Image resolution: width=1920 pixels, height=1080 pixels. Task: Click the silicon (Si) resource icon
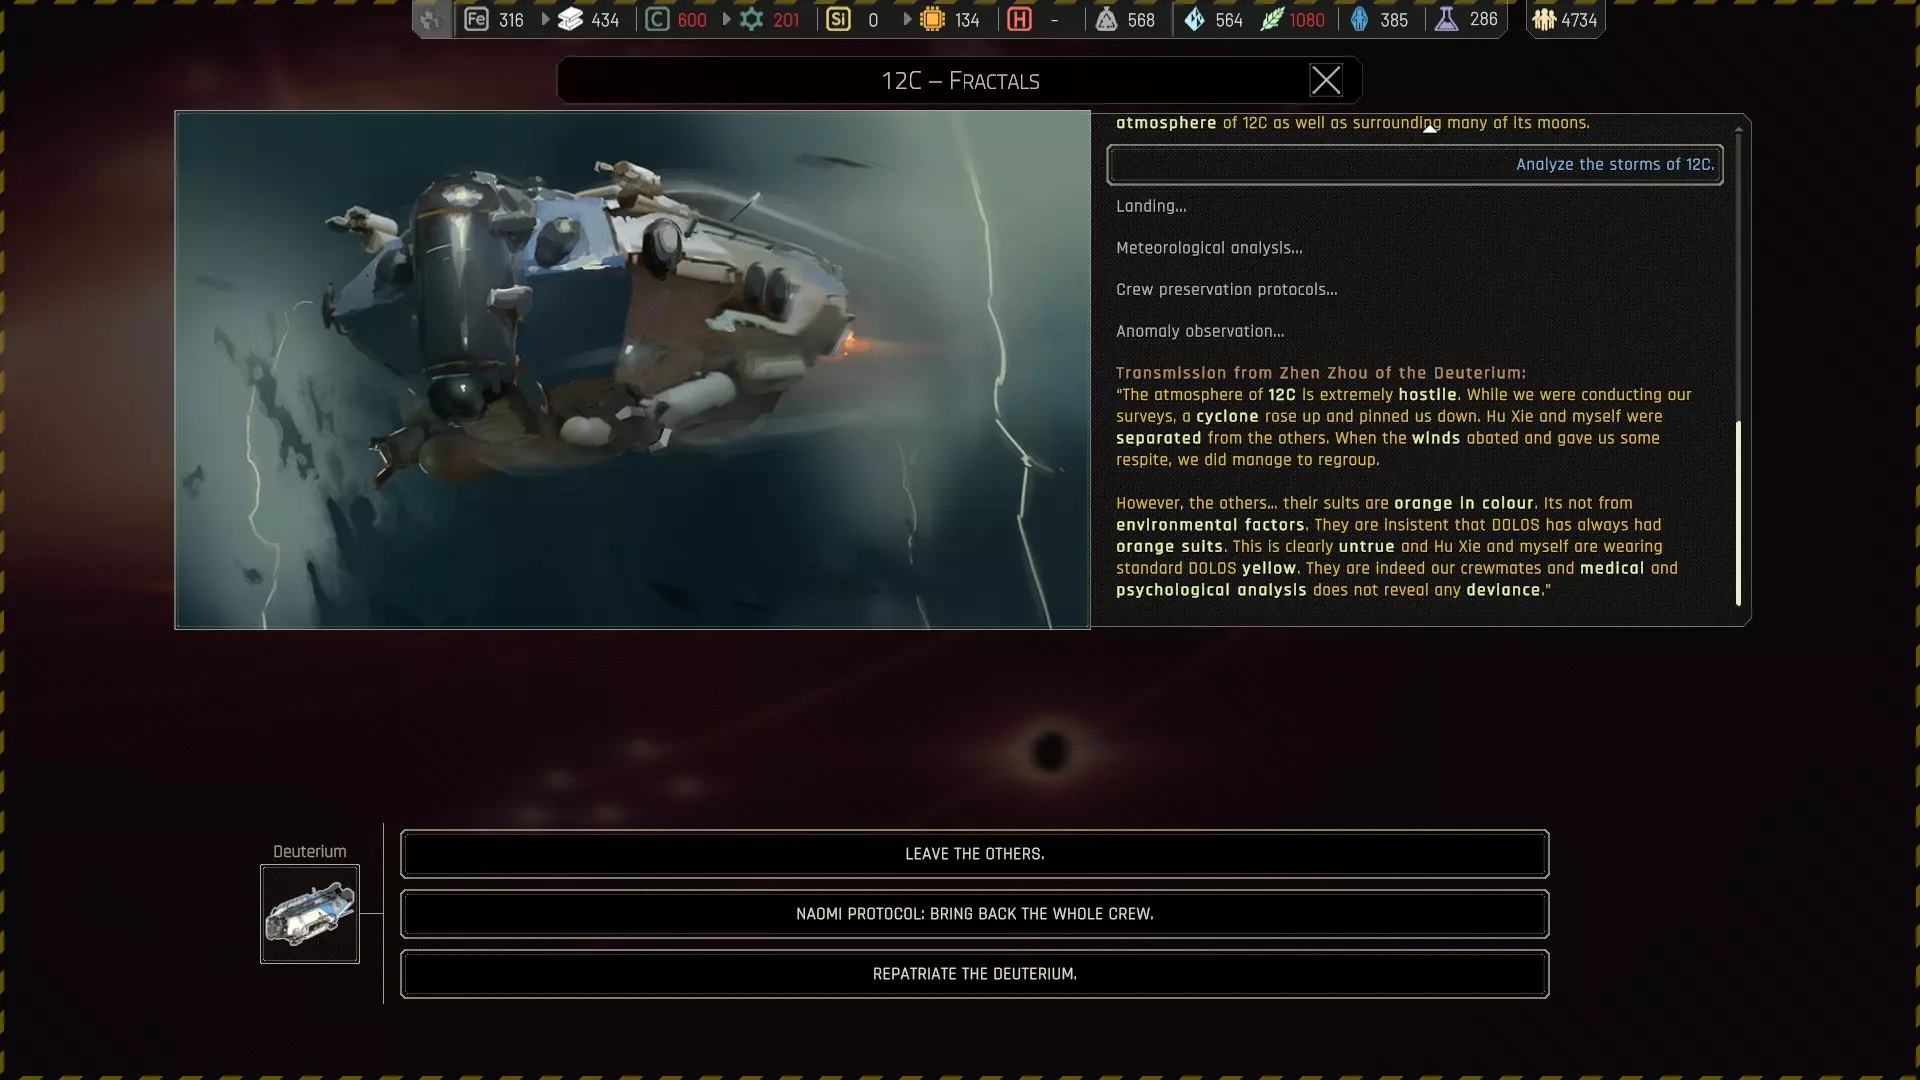pyautogui.click(x=839, y=19)
